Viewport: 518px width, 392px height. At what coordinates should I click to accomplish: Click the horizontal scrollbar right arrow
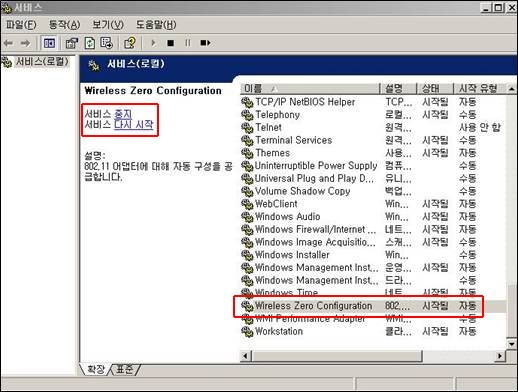(x=500, y=356)
